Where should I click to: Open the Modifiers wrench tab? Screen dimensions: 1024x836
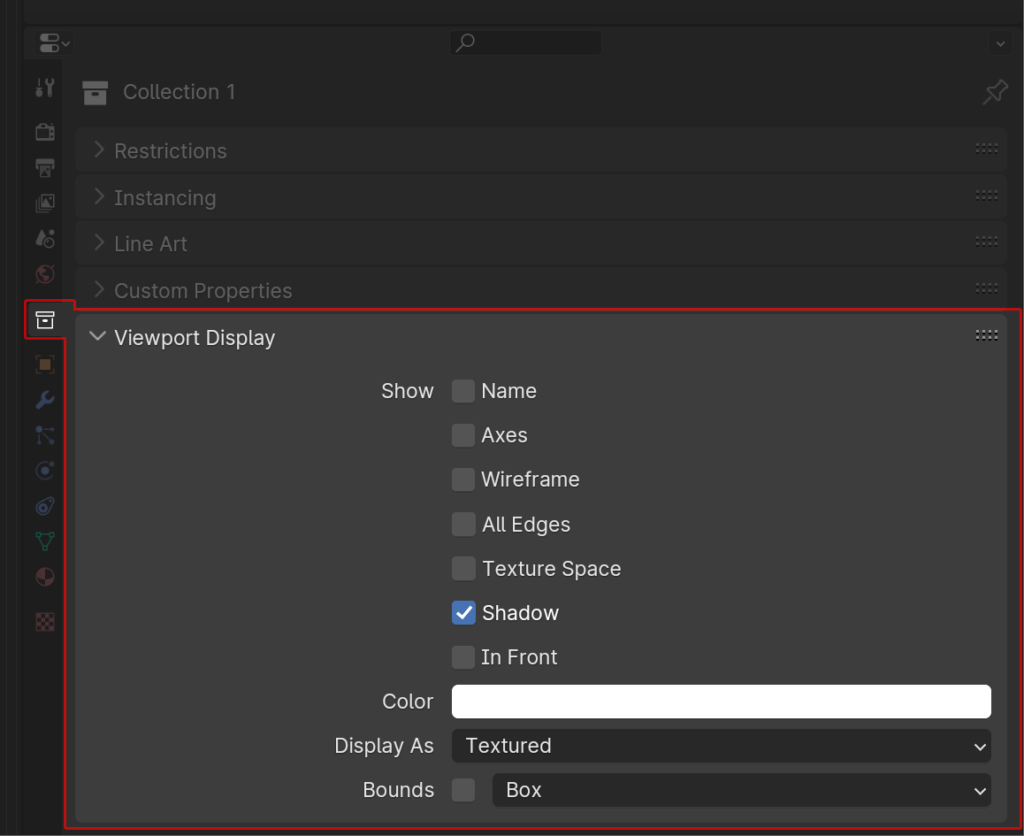click(44, 400)
